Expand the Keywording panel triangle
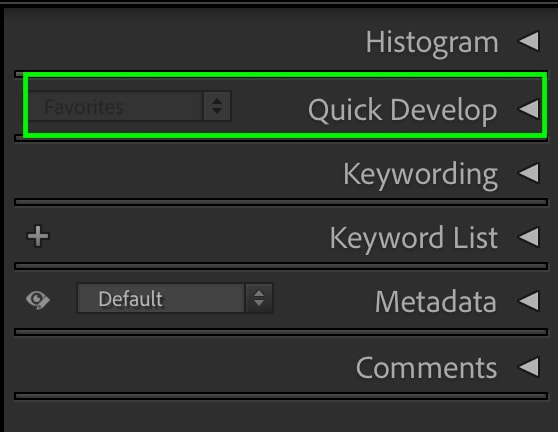The width and height of the screenshot is (558, 432). (529, 173)
